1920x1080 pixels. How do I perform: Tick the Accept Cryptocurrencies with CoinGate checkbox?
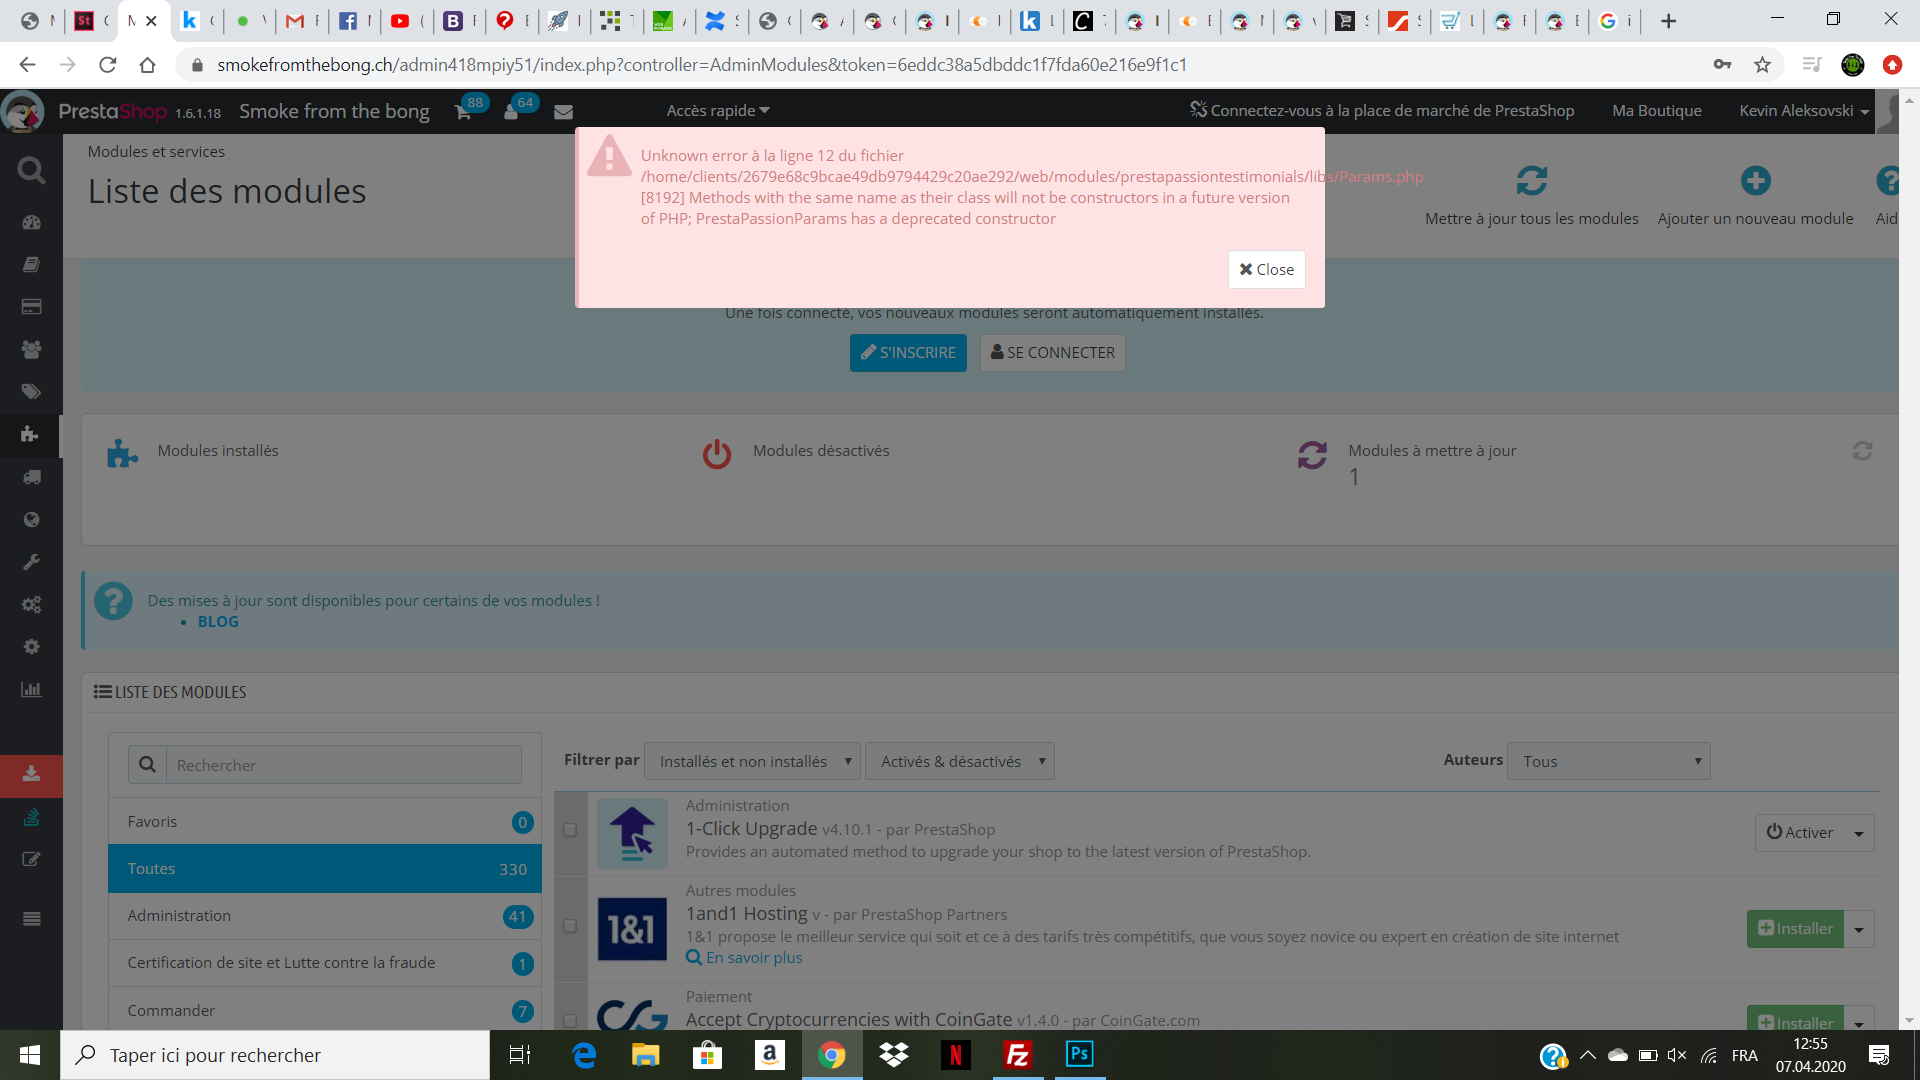570,1020
